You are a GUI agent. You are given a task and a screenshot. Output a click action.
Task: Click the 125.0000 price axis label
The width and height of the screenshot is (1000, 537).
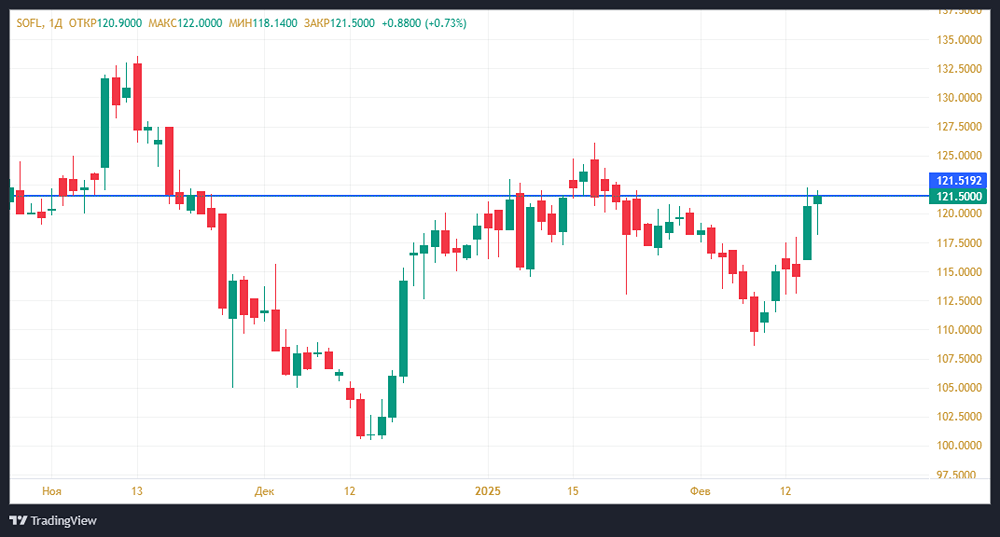click(959, 156)
